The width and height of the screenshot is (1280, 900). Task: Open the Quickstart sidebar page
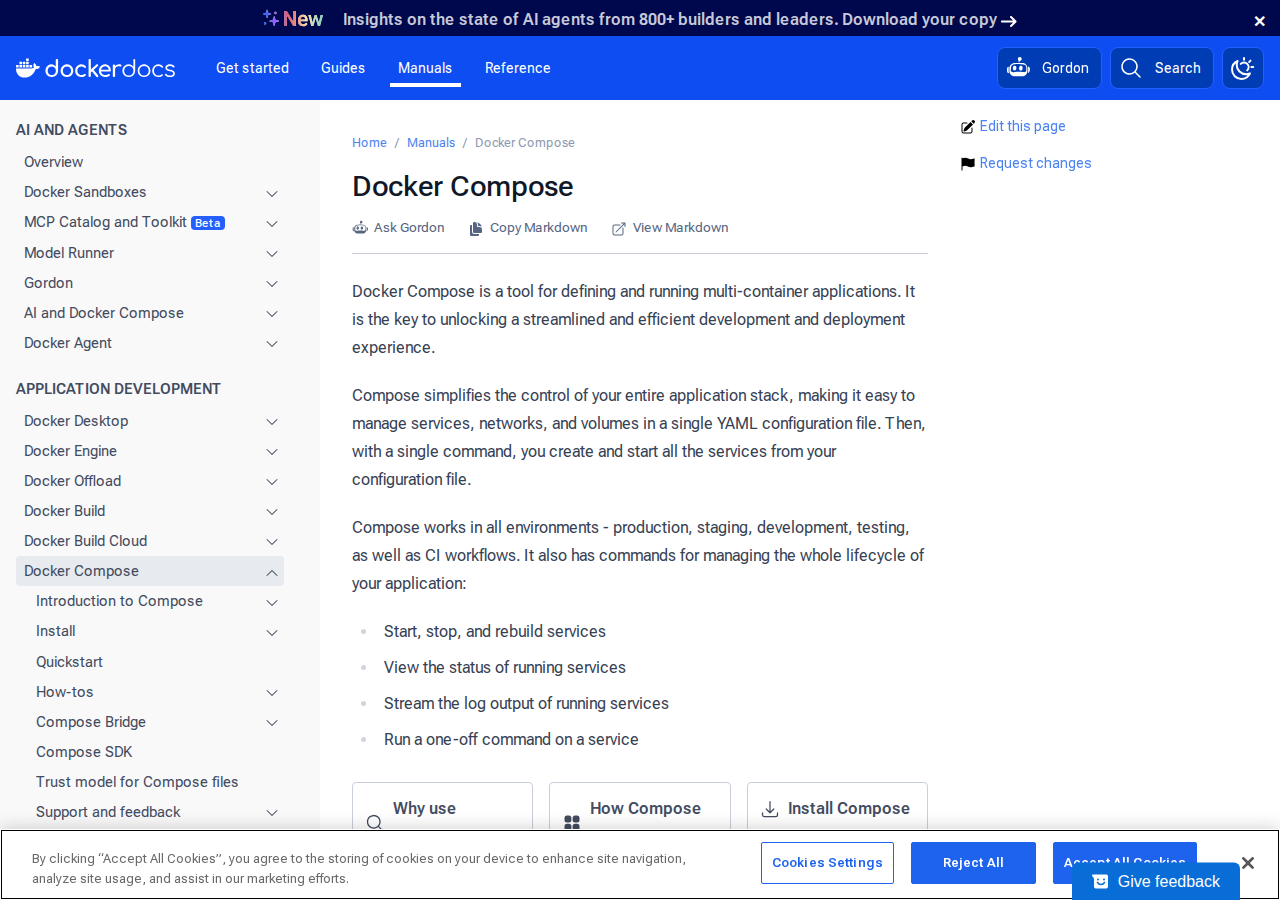[x=69, y=662]
